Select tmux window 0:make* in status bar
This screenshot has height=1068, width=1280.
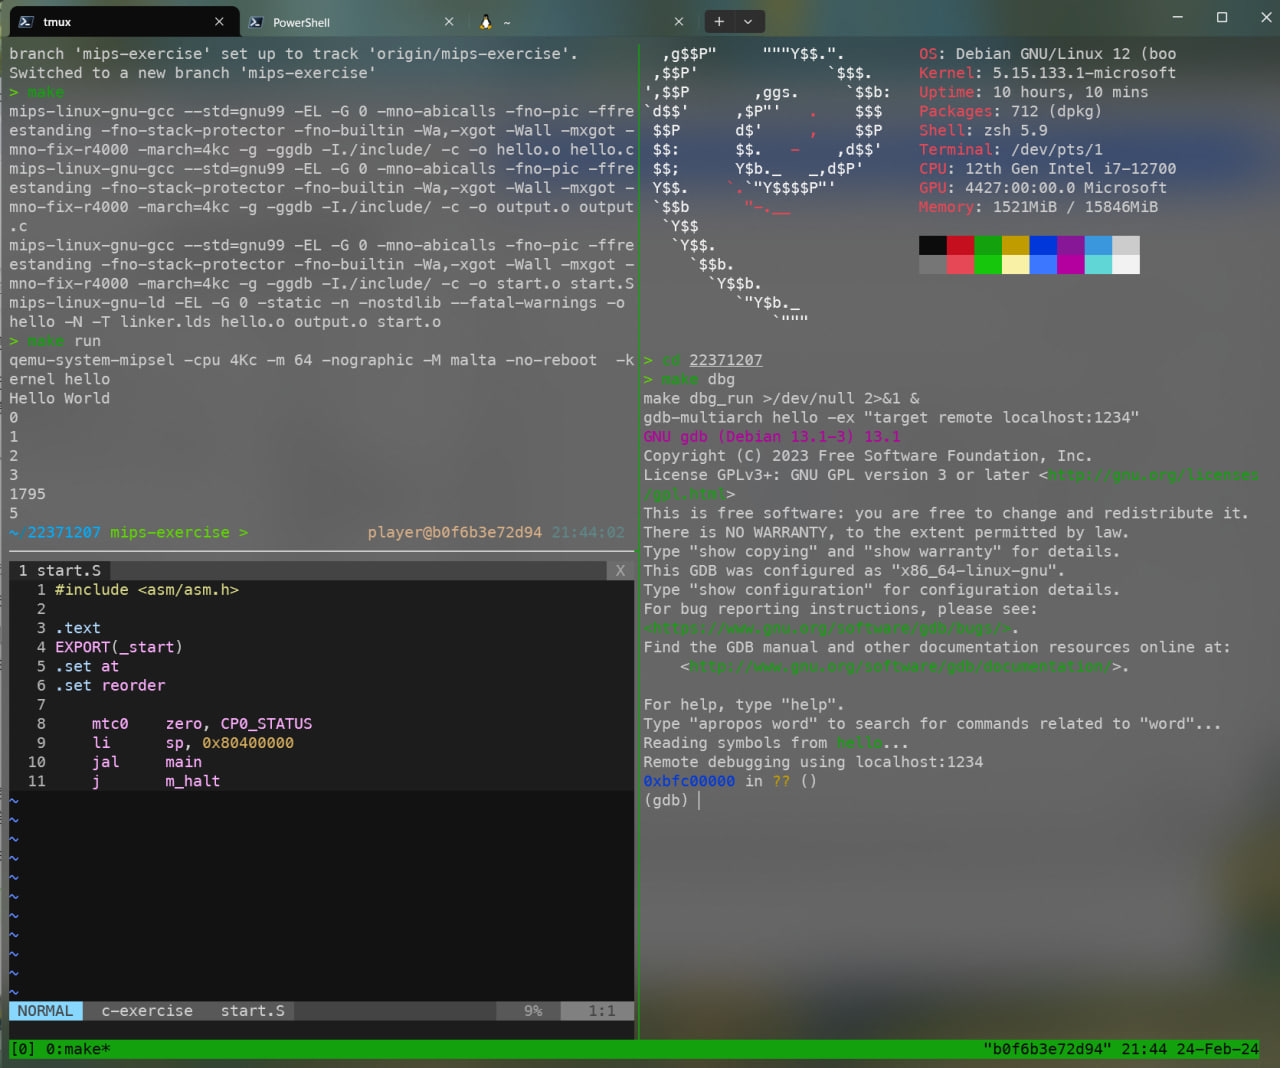78,1049
